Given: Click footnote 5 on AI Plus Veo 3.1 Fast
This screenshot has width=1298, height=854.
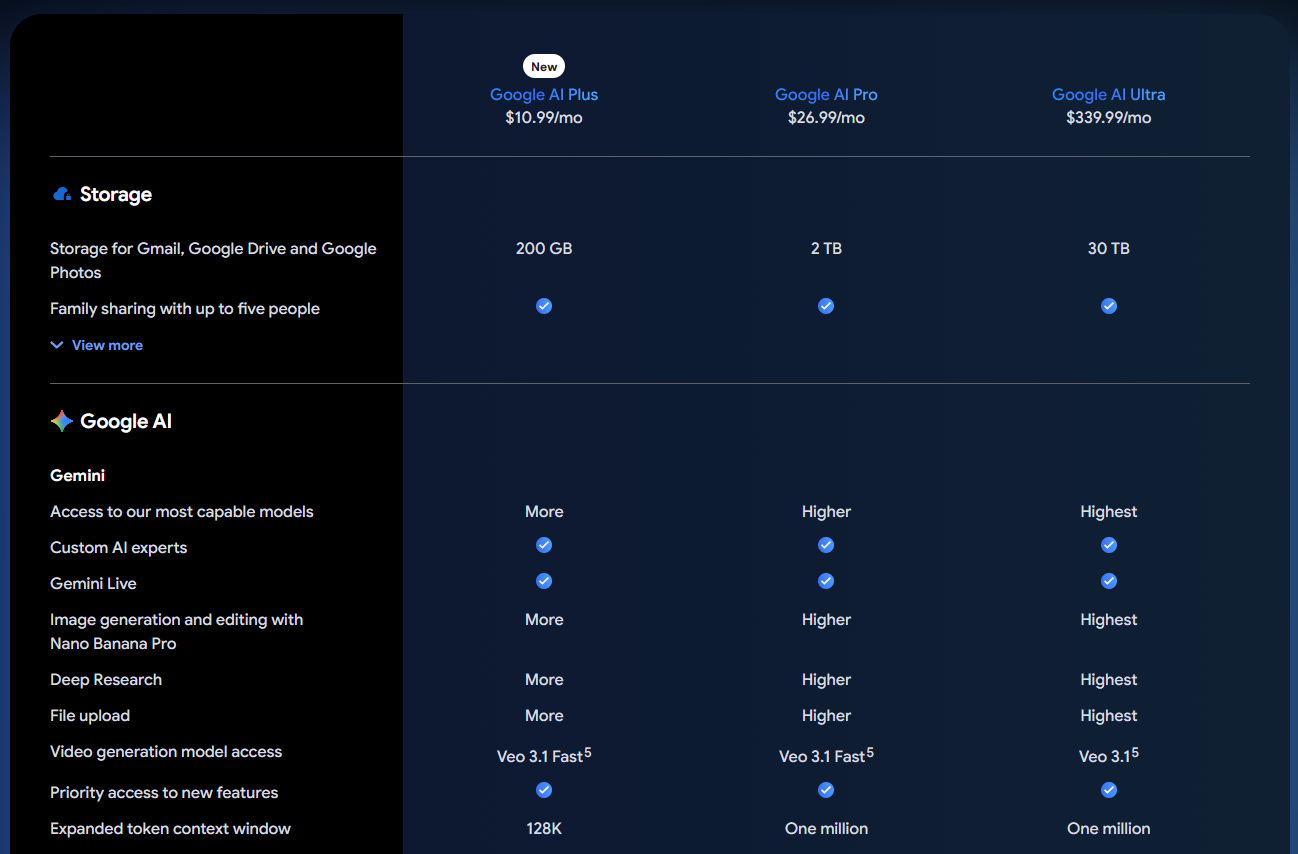Looking at the screenshot, I should coord(588,752).
